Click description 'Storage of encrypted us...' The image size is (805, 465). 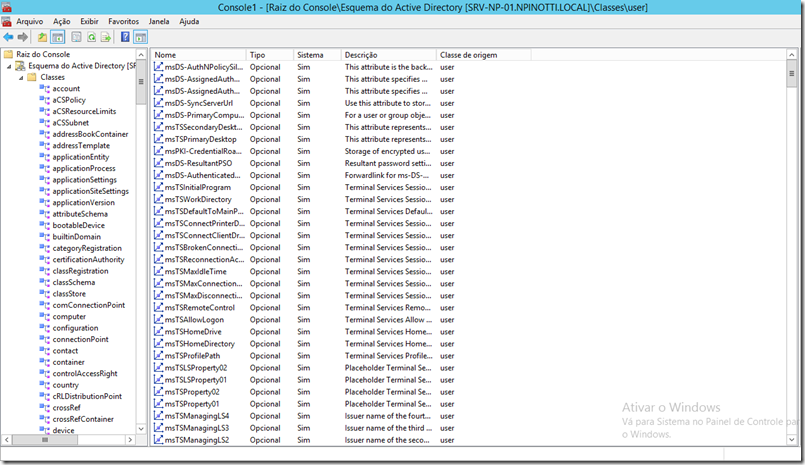(388, 151)
